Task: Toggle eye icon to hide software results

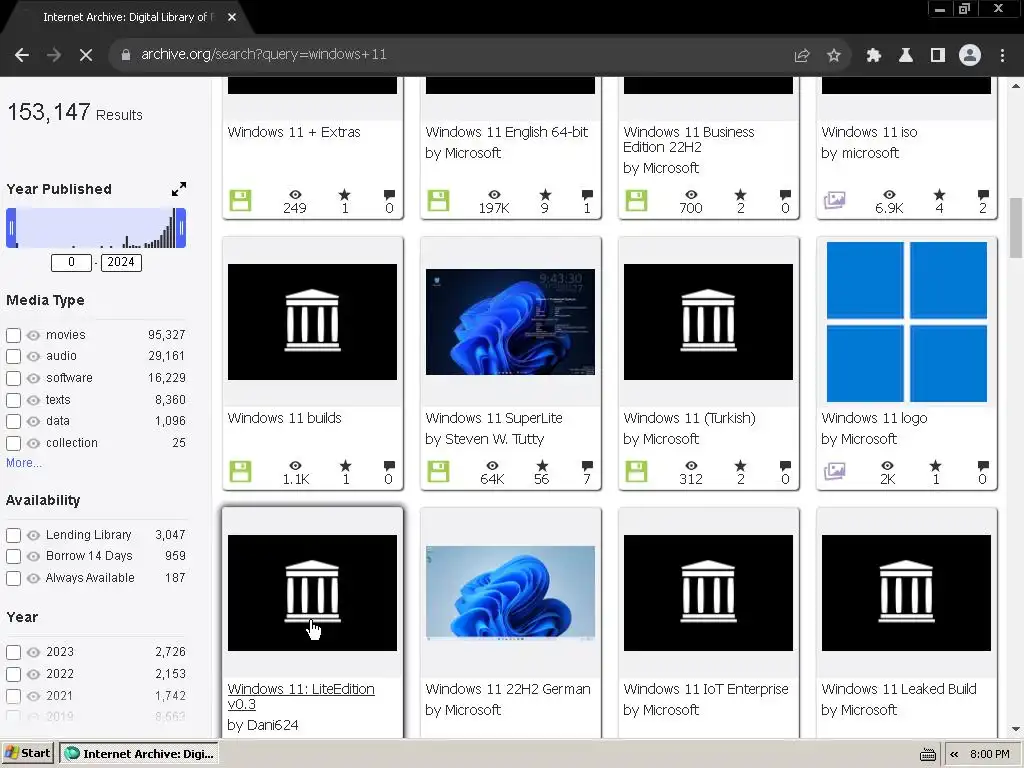Action: click(33, 379)
